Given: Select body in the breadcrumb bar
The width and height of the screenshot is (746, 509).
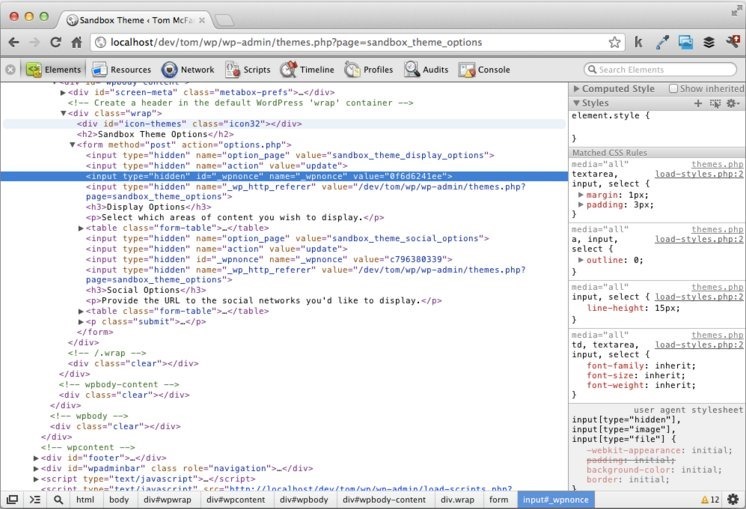Looking at the screenshot, I should click(x=119, y=500).
